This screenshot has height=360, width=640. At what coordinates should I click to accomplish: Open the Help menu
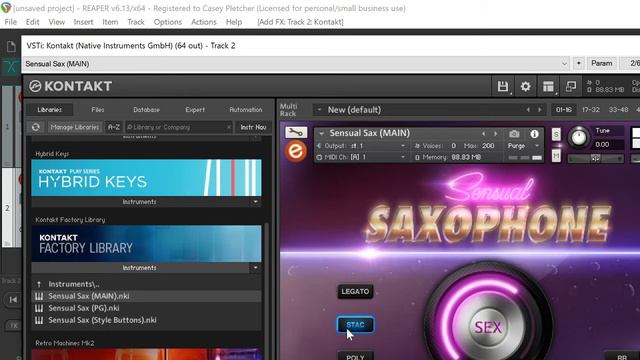tap(234, 22)
